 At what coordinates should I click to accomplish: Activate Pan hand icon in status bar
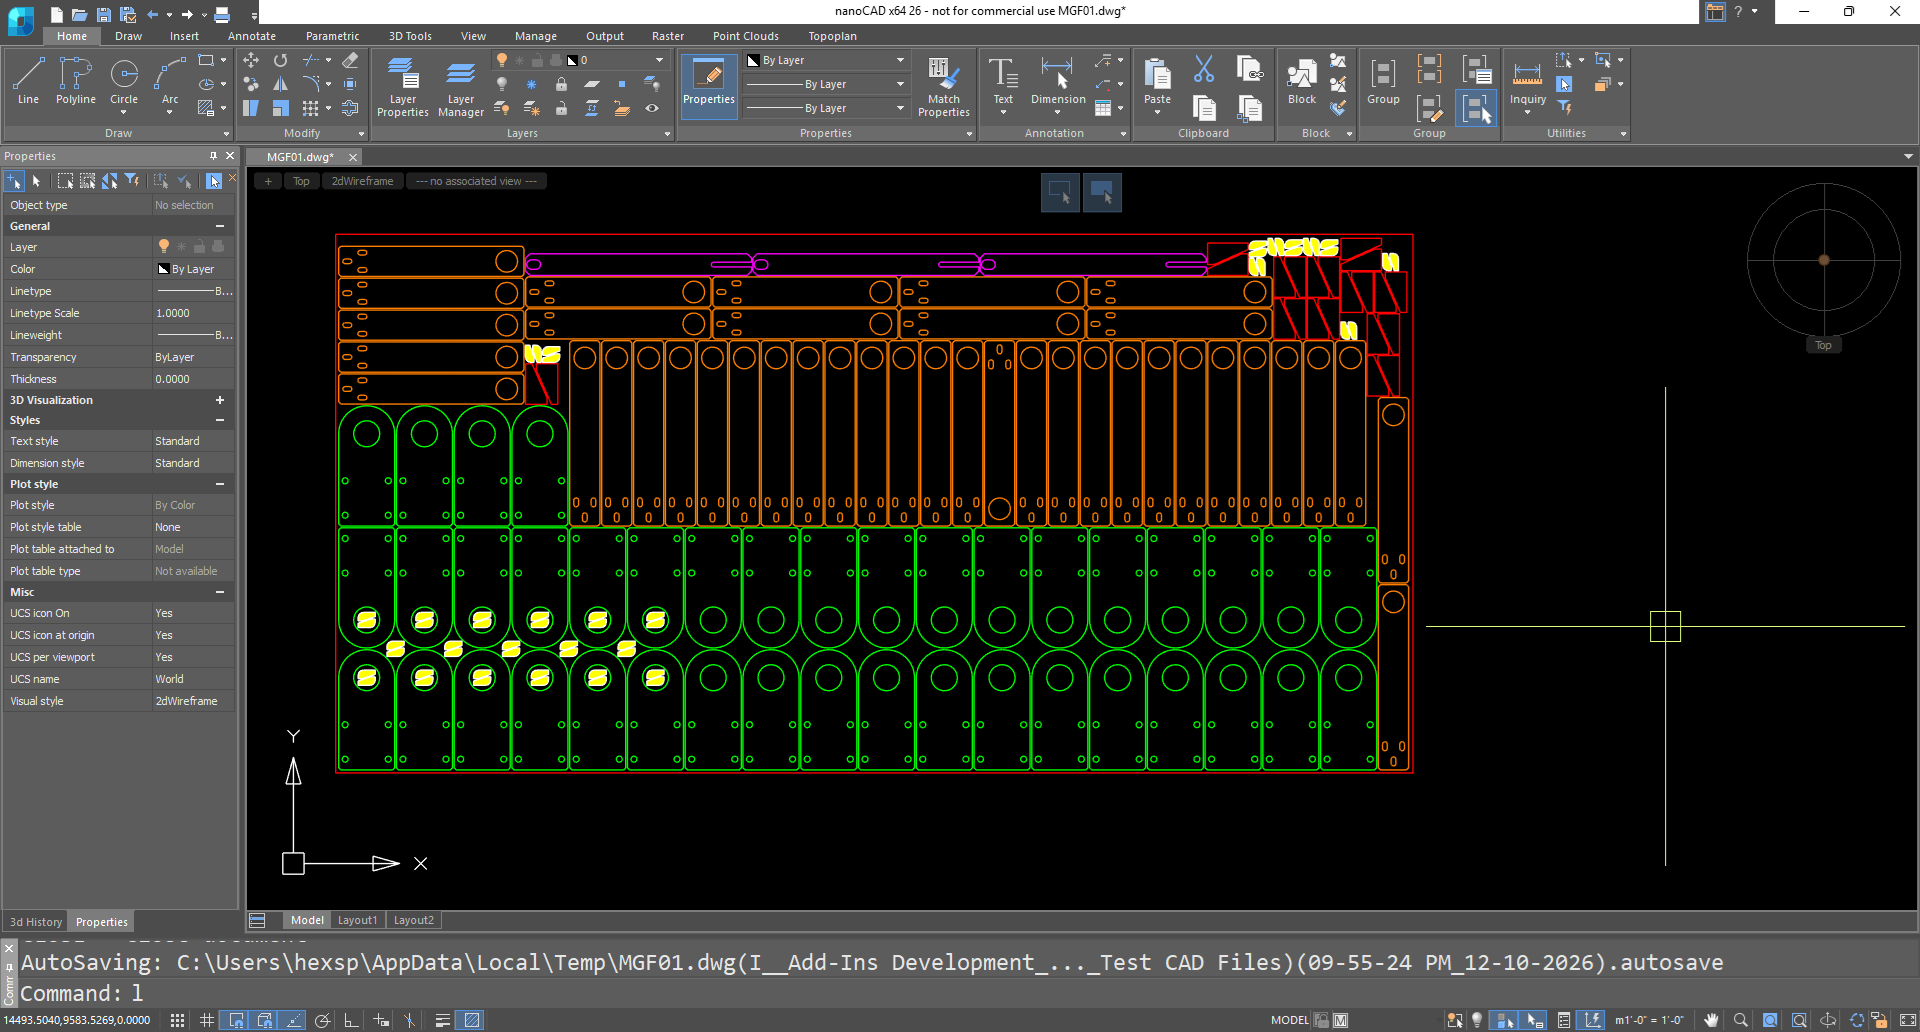[x=1711, y=1020]
